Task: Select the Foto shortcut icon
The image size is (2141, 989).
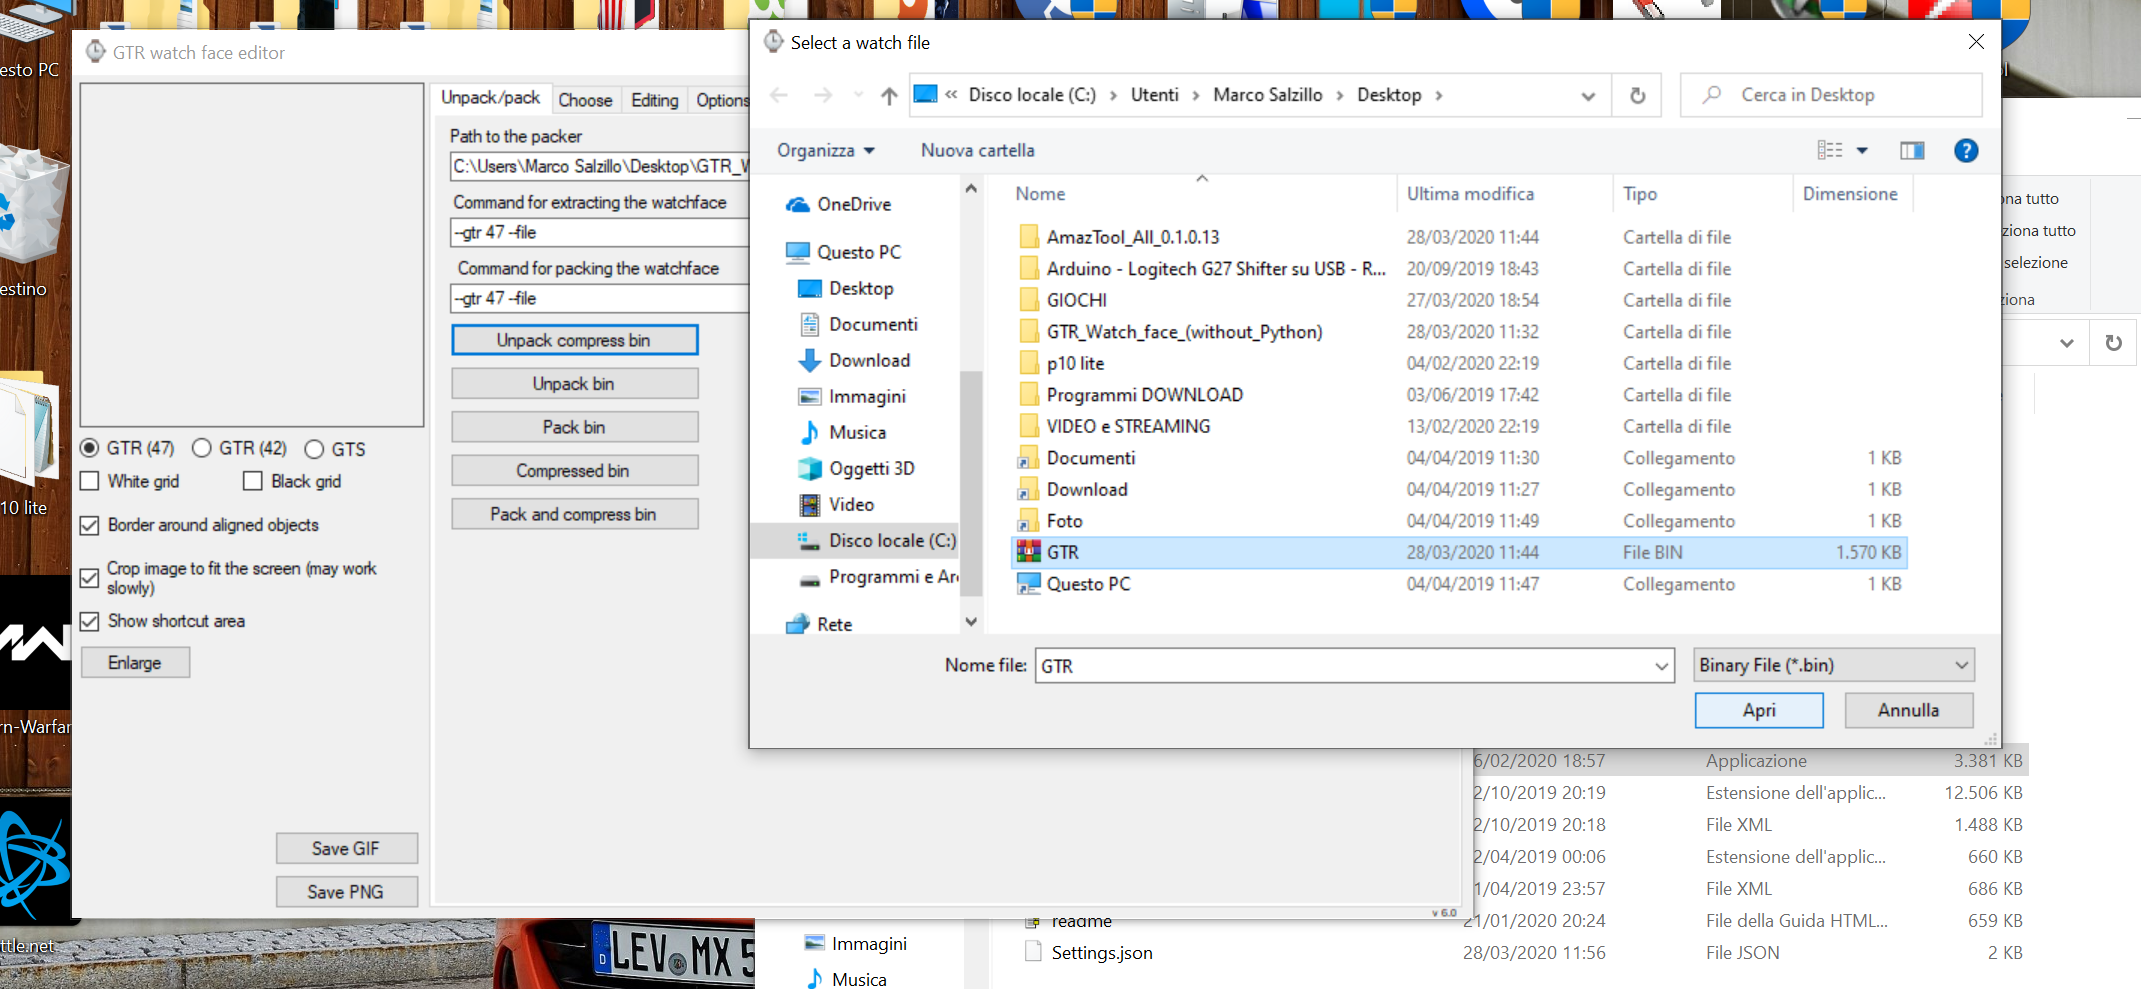Action: pos(1028,521)
